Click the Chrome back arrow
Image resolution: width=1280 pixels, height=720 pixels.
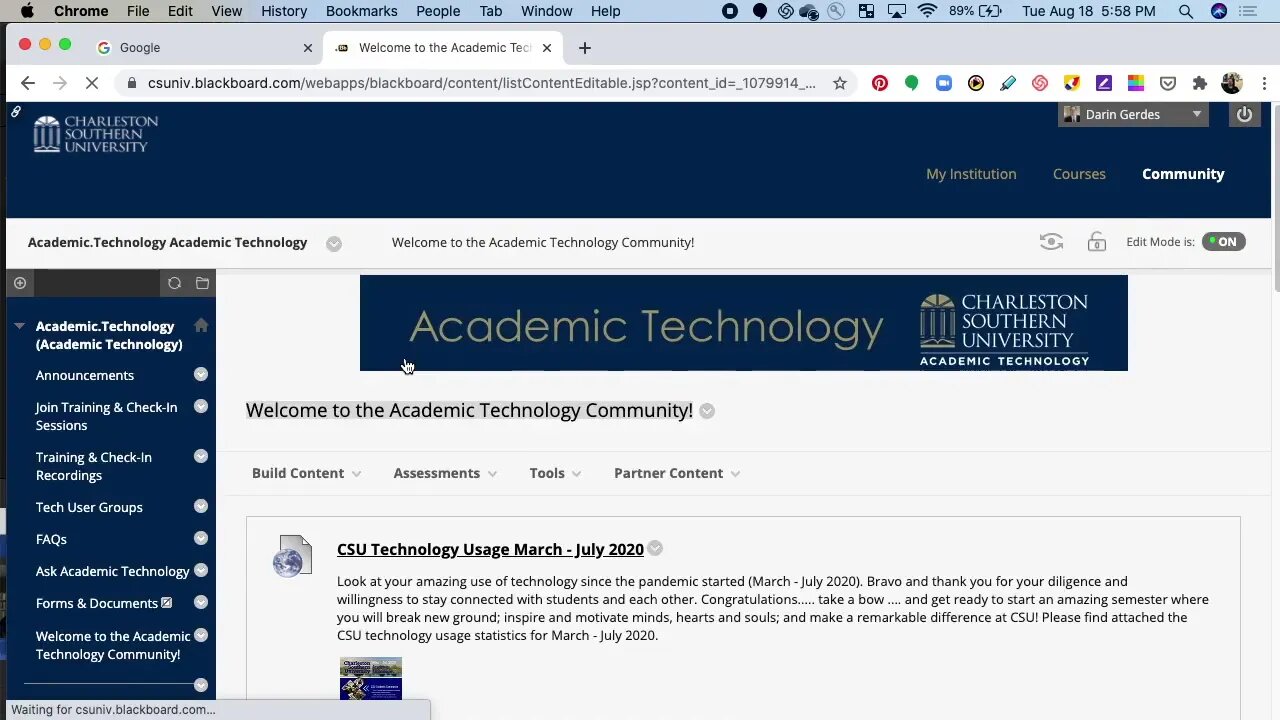pos(28,83)
